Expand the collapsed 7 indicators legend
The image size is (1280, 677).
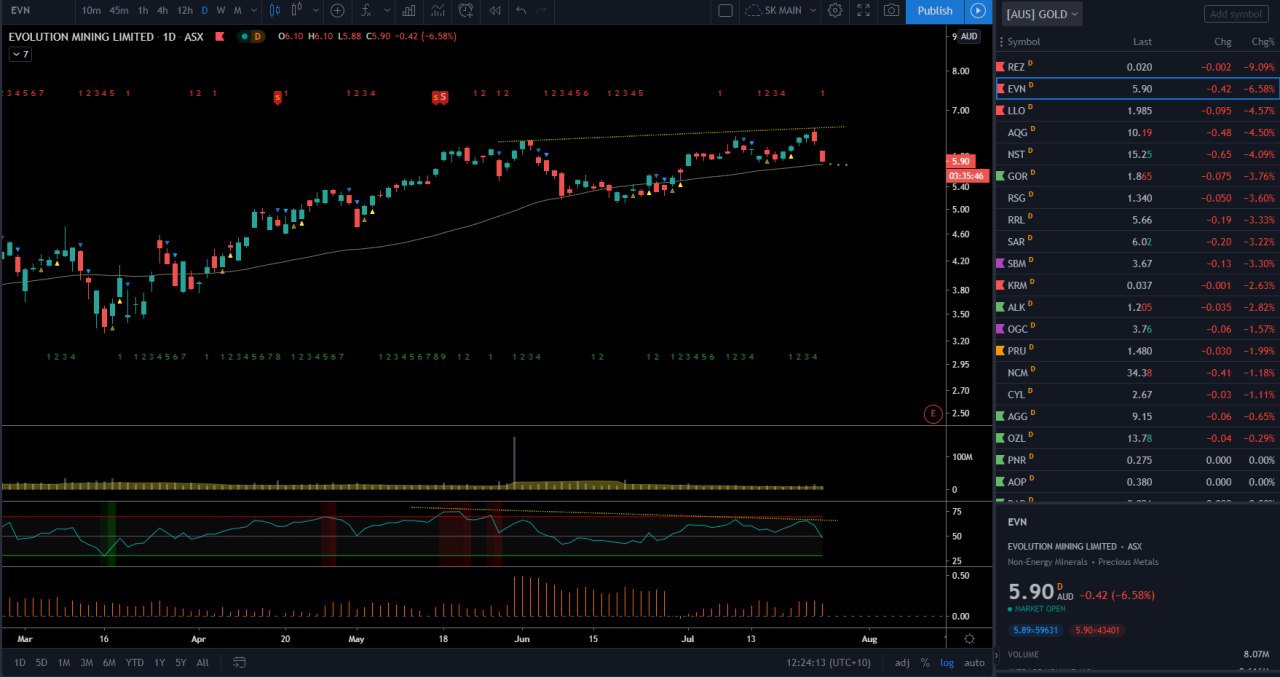[x=21, y=54]
